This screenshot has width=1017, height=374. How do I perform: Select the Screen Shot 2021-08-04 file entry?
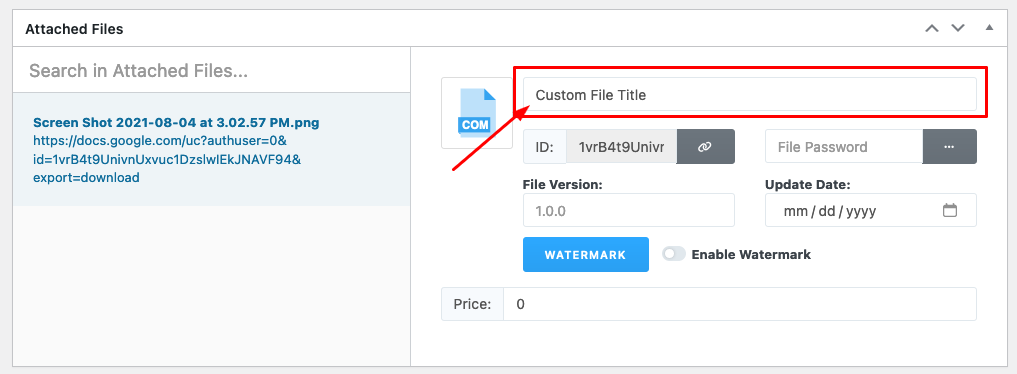(176, 123)
